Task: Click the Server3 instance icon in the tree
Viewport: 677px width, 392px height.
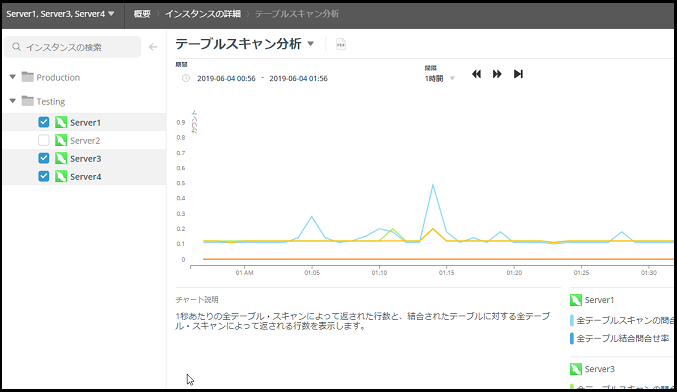Action: pyautogui.click(x=61, y=158)
